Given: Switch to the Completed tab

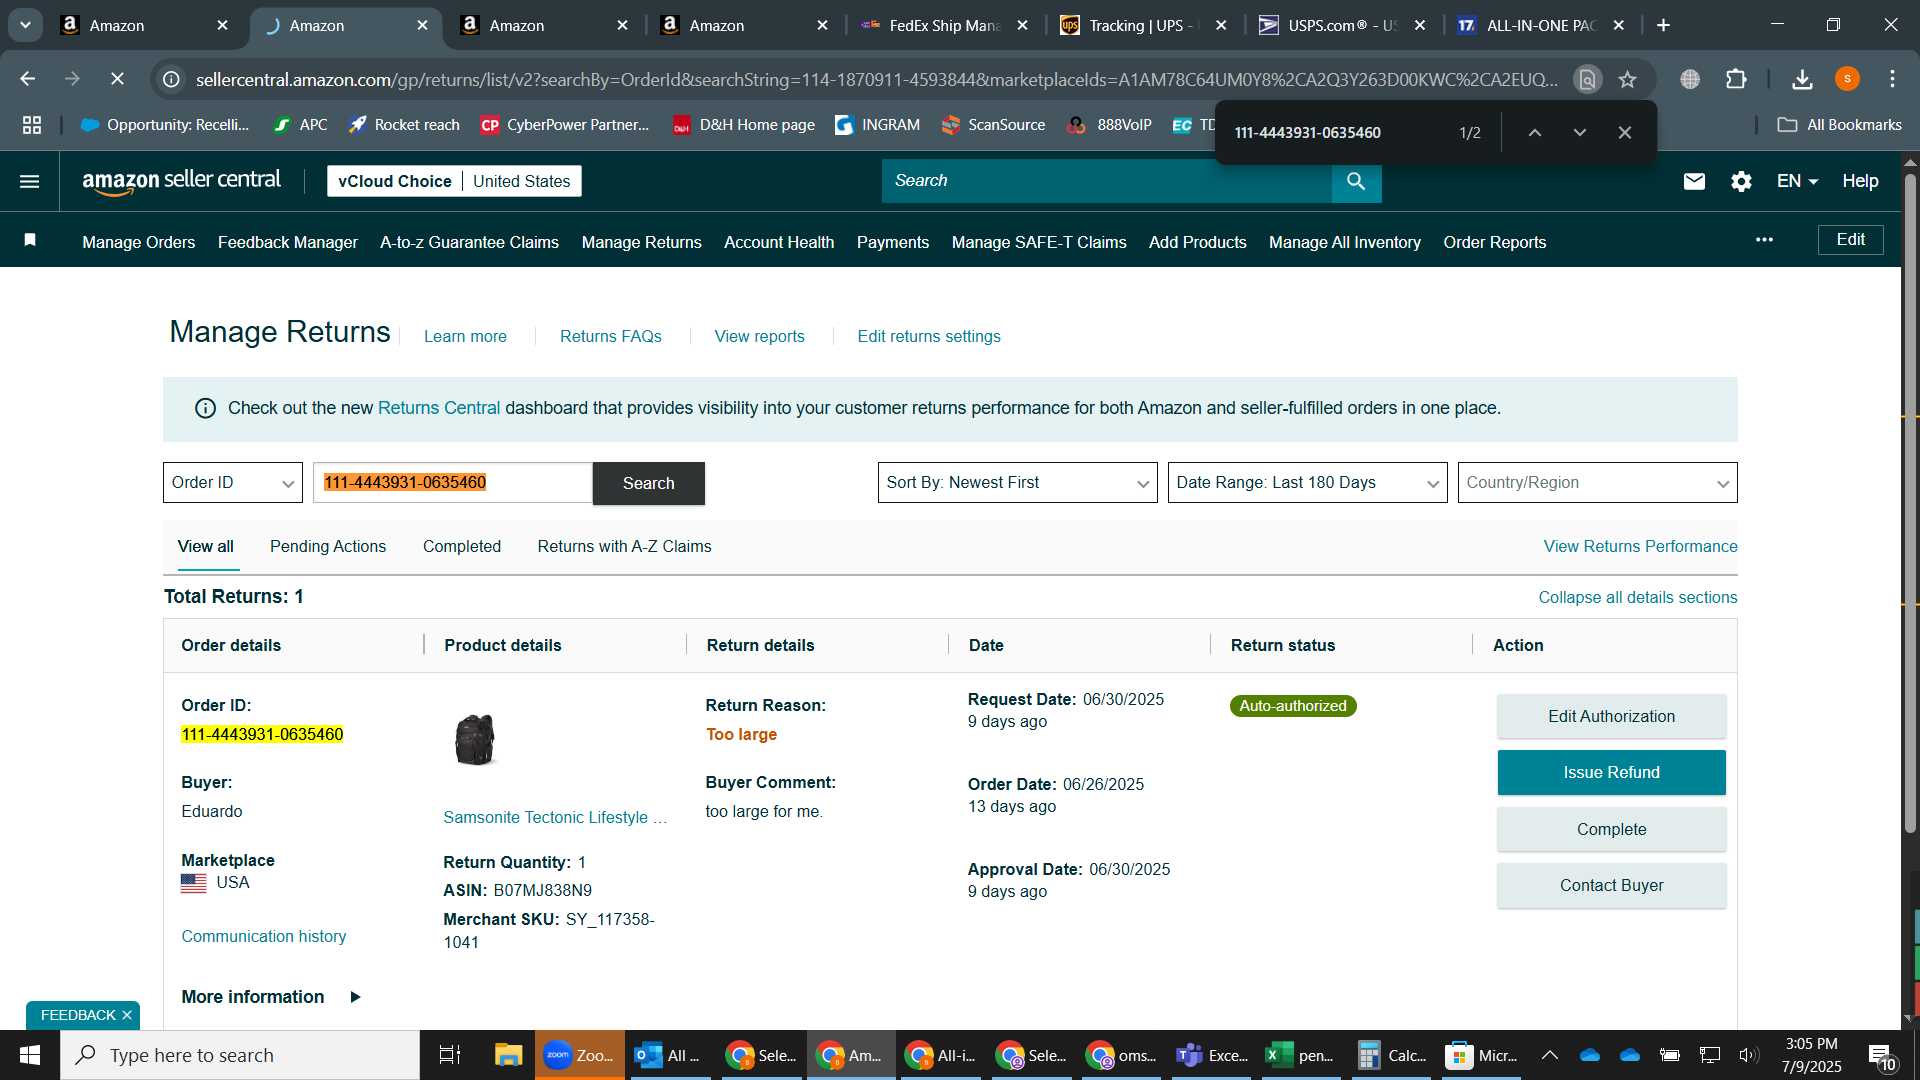Looking at the screenshot, I should pos(462,546).
